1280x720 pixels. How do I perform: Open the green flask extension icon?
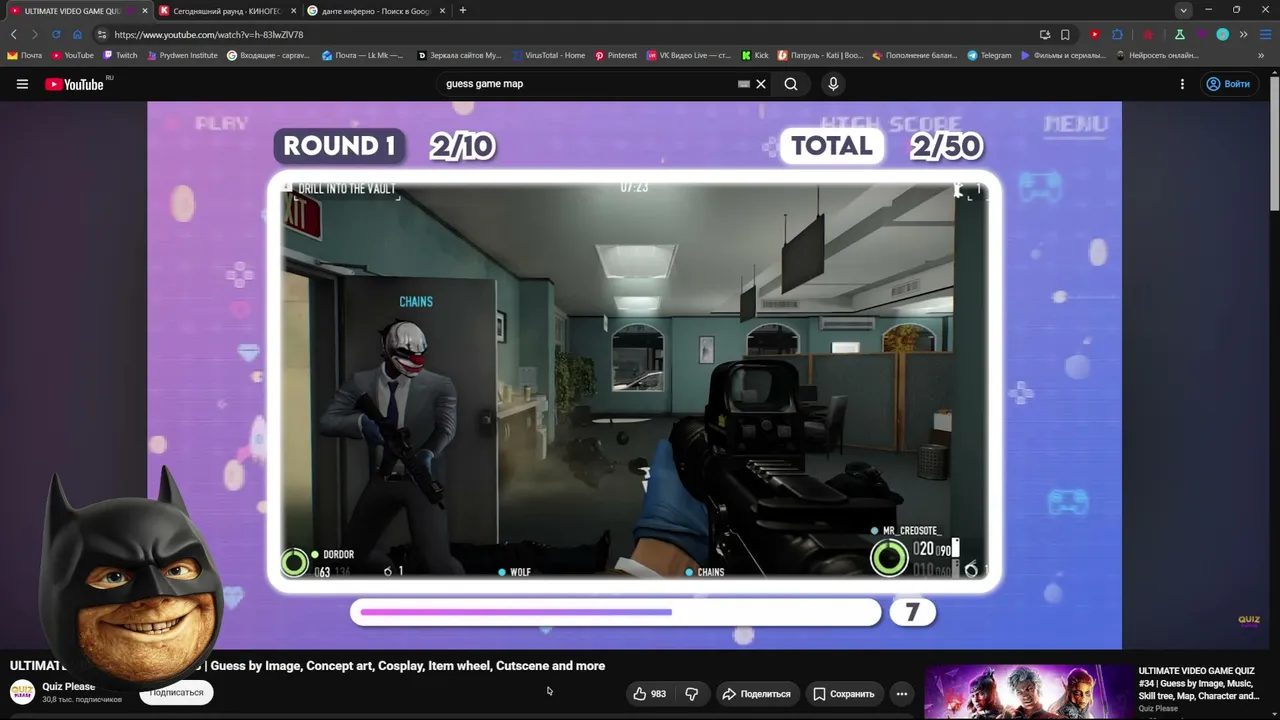click(x=1179, y=34)
